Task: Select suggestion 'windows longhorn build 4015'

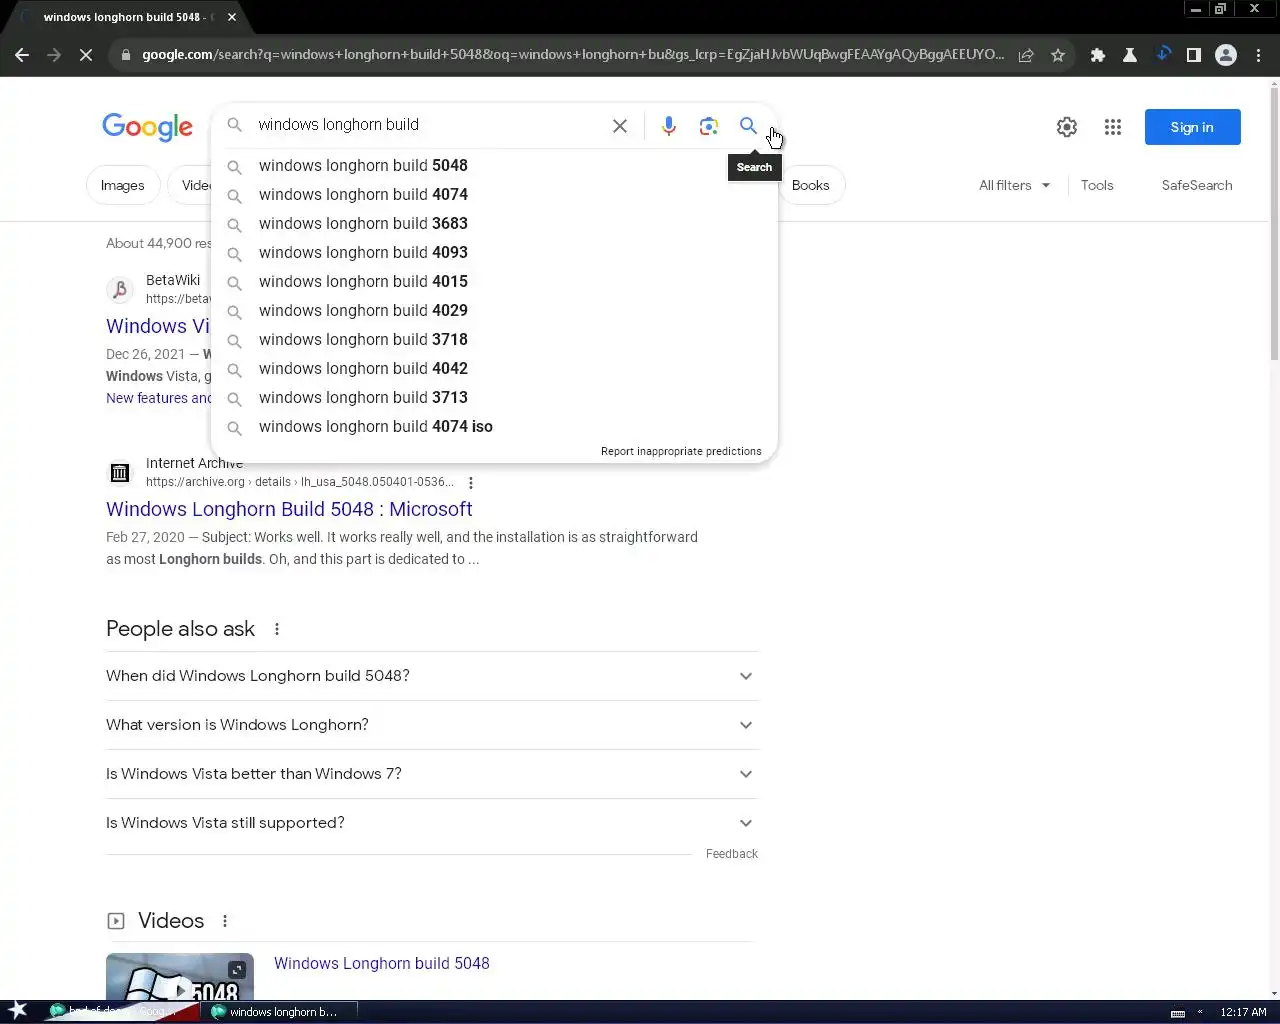Action: (x=494, y=282)
